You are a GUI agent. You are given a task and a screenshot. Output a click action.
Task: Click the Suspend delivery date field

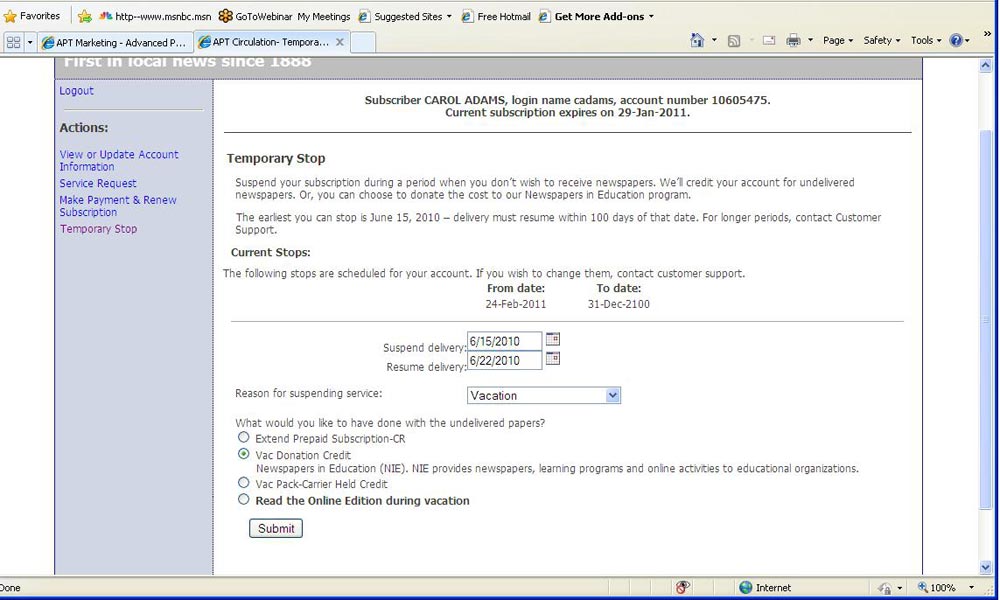pyautogui.click(x=504, y=341)
